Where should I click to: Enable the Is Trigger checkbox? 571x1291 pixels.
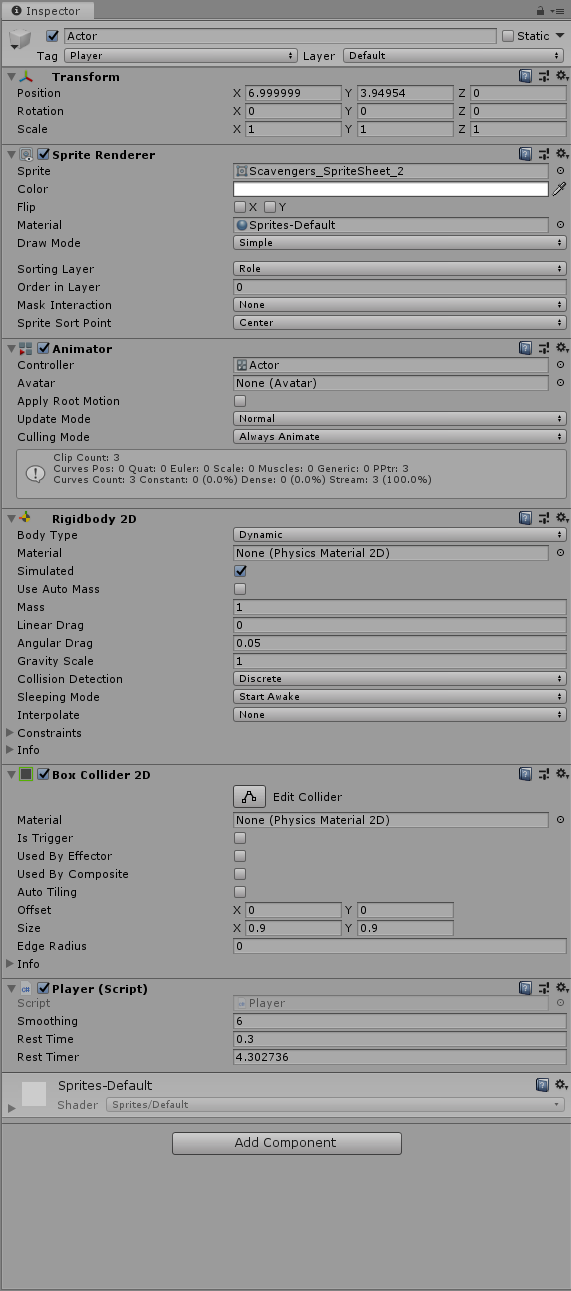point(240,838)
